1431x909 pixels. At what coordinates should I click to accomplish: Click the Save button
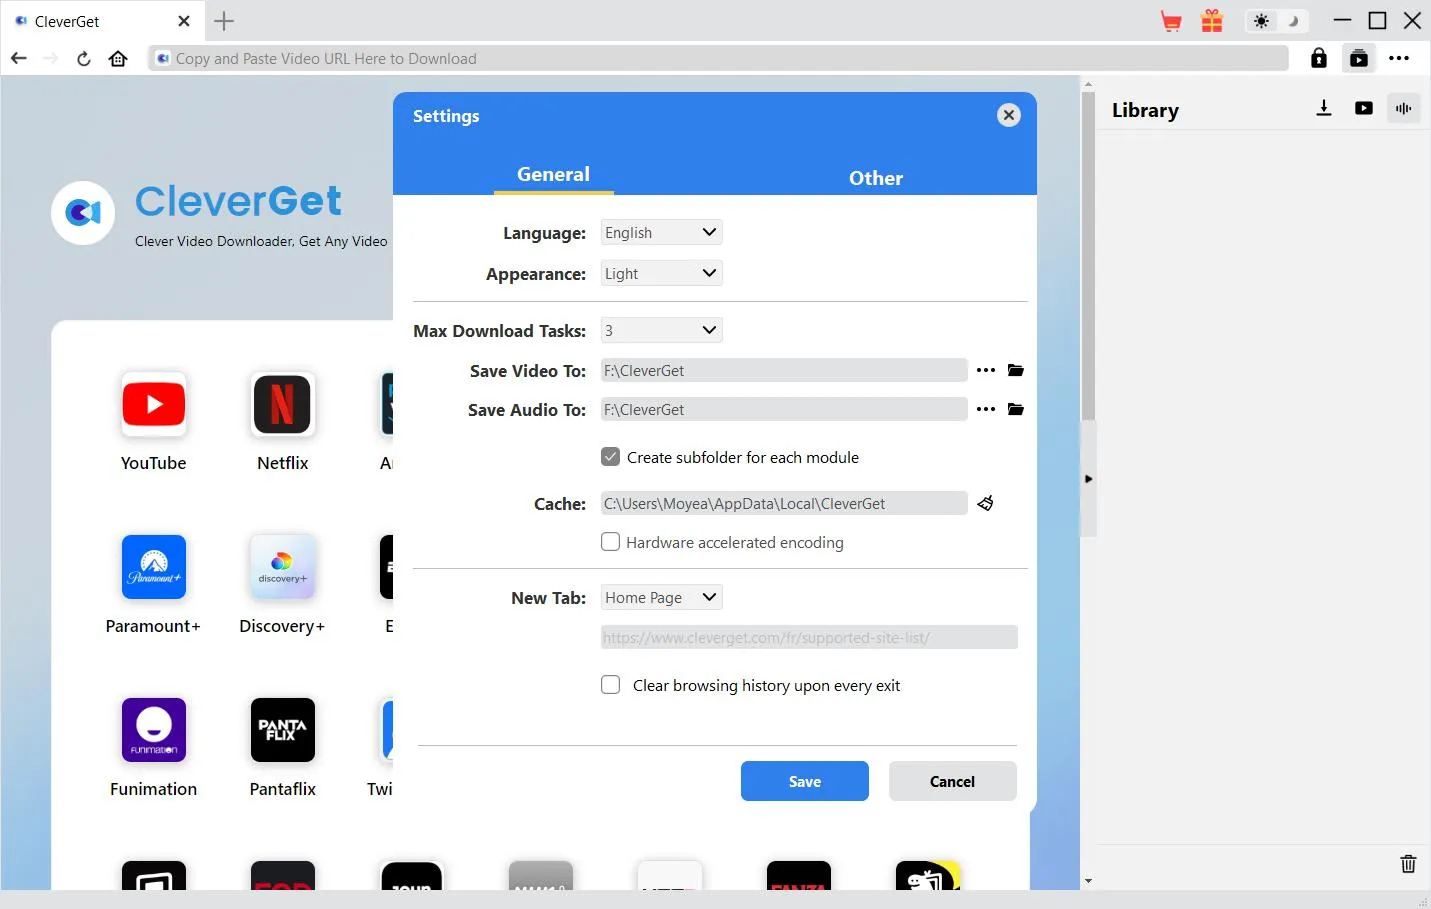(804, 781)
